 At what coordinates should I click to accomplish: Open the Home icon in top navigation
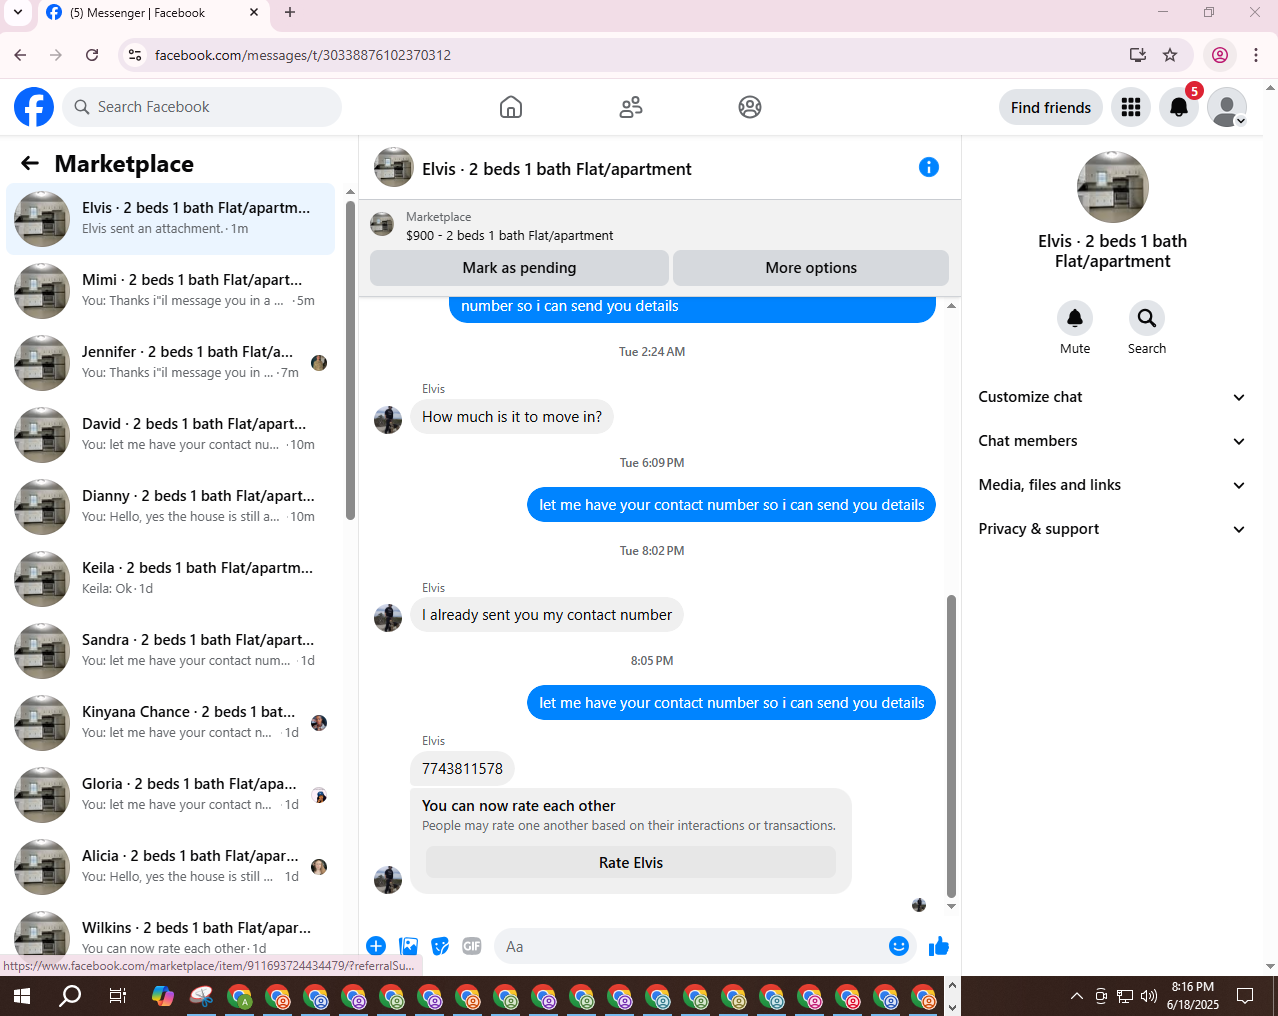(511, 107)
